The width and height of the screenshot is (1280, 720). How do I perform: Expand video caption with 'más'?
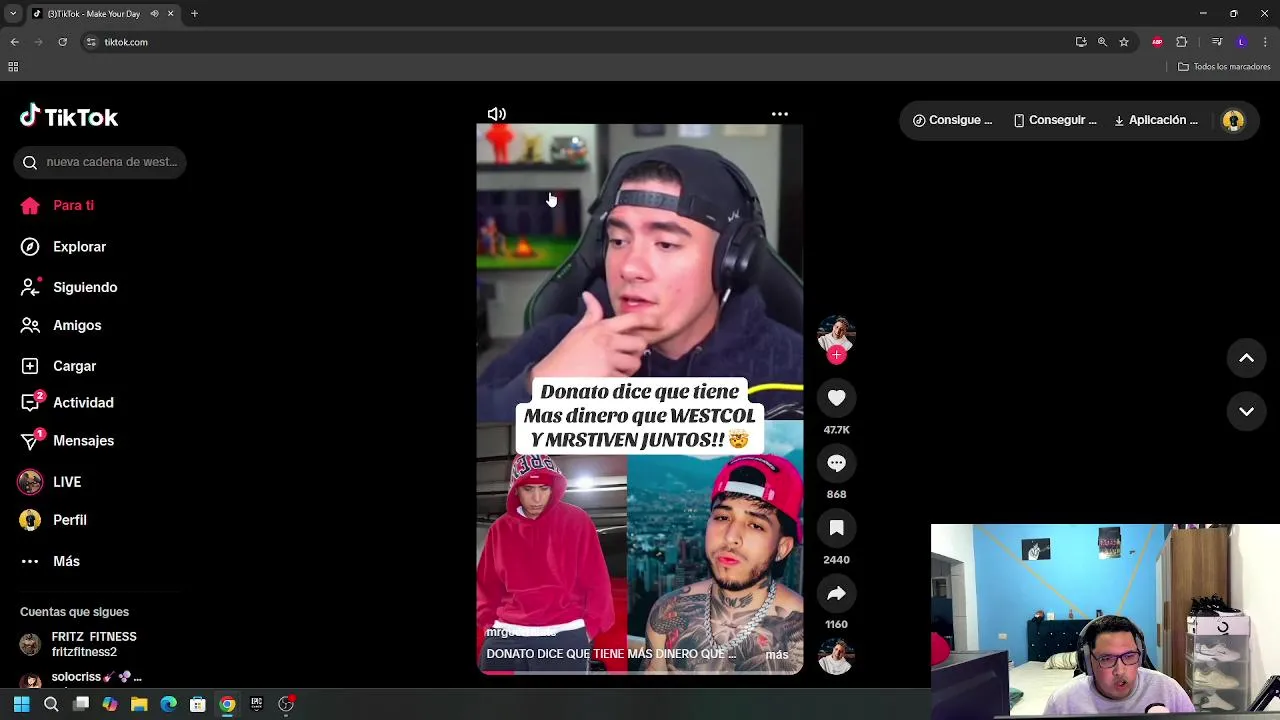(x=777, y=654)
